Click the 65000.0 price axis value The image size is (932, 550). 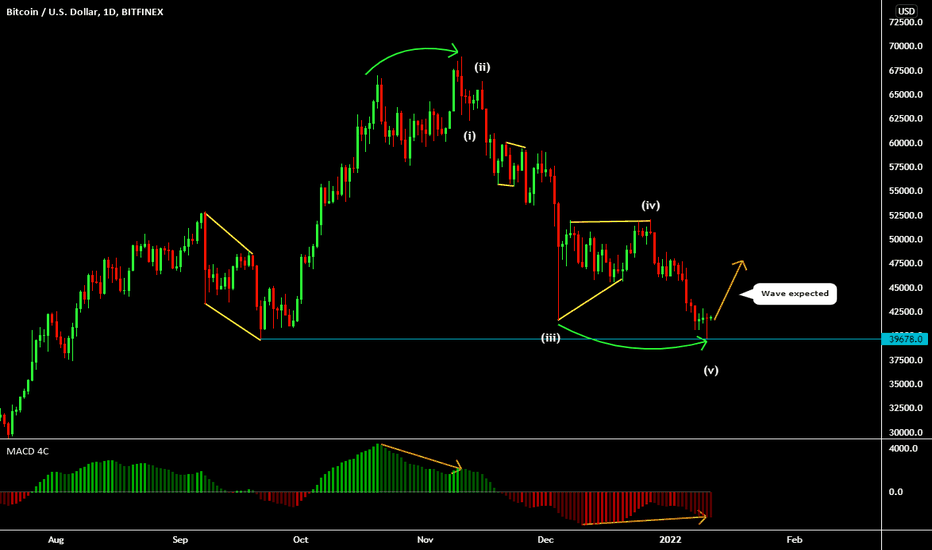click(906, 95)
